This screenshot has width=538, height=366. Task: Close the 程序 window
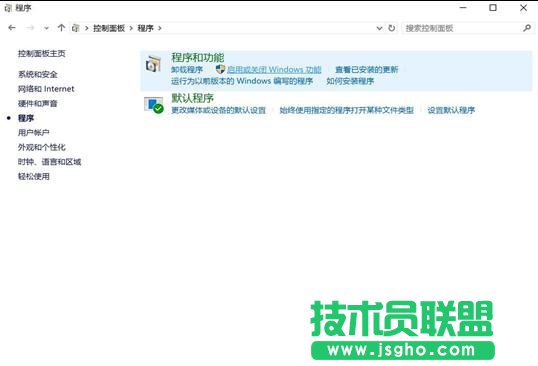click(x=523, y=8)
